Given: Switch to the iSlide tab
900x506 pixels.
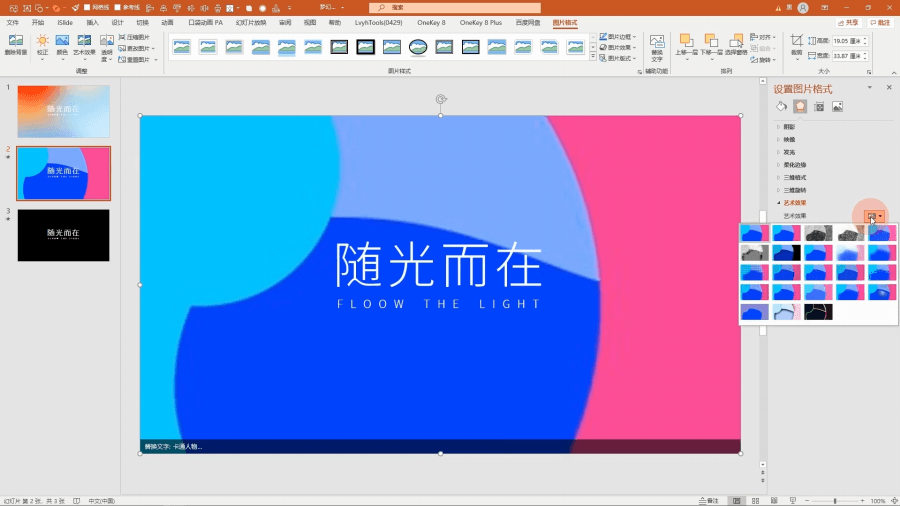Looking at the screenshot, I should 65,22.
